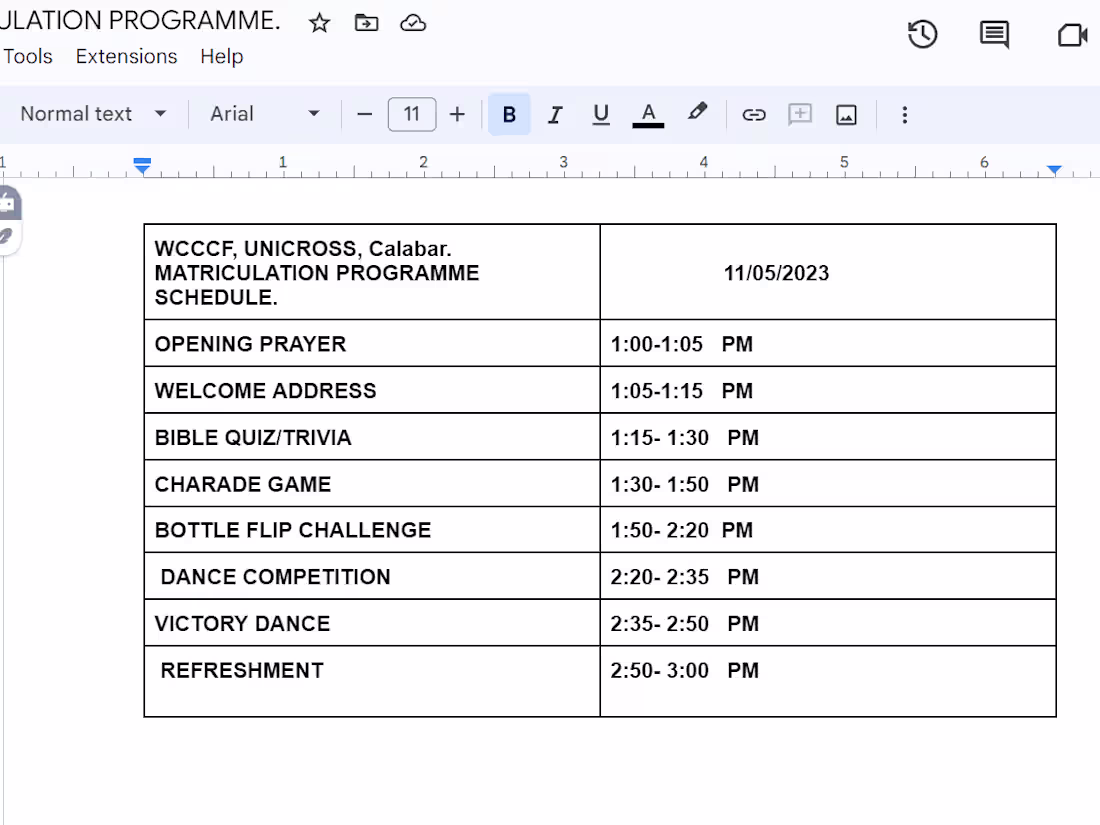Click the 2:35- 2:50 PM time cell

[x=828, y=623]
